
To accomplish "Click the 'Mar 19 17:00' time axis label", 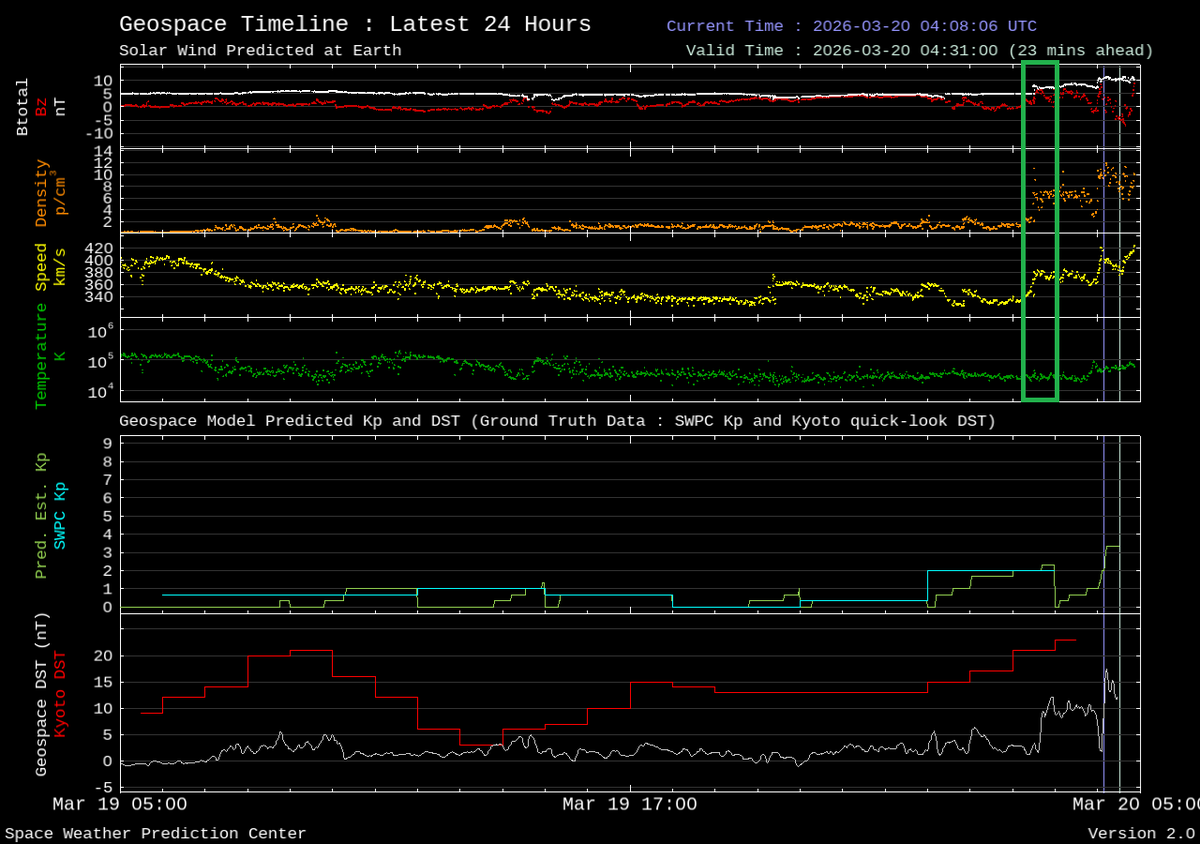I will pyautogui.click(x=629, y=804).
